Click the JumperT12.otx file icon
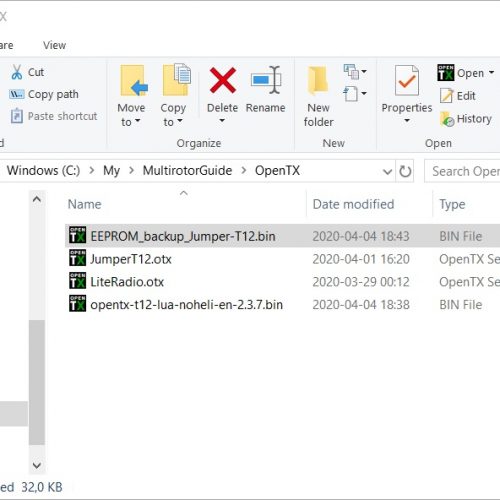500x500 pixels. pyautogui.click(x=77, y=258)
